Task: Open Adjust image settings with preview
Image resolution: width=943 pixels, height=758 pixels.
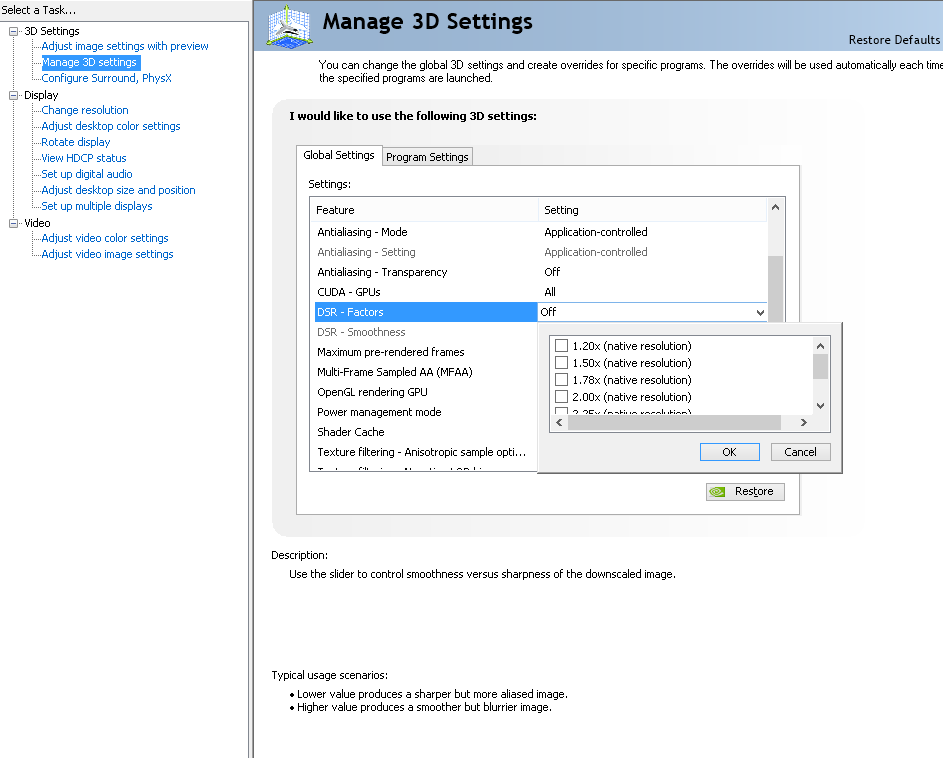Action: pos(124,46)
